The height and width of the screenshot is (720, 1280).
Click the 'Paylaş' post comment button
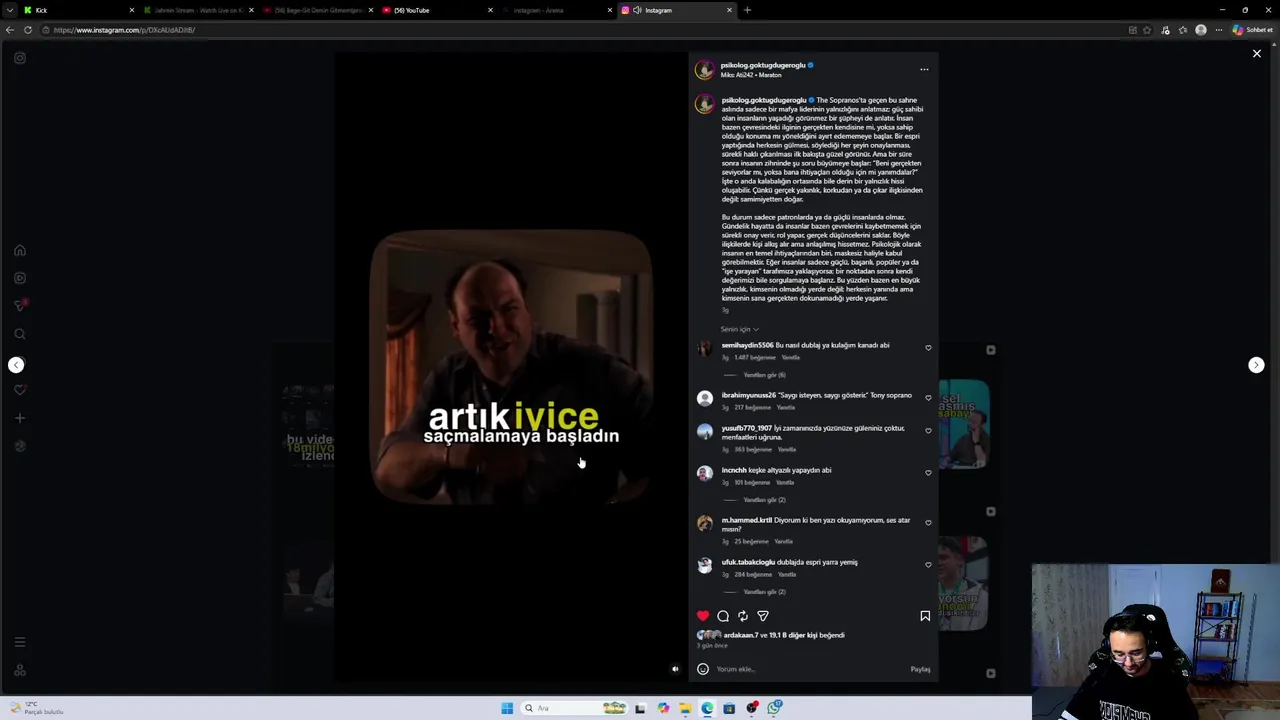coord(920,669)
